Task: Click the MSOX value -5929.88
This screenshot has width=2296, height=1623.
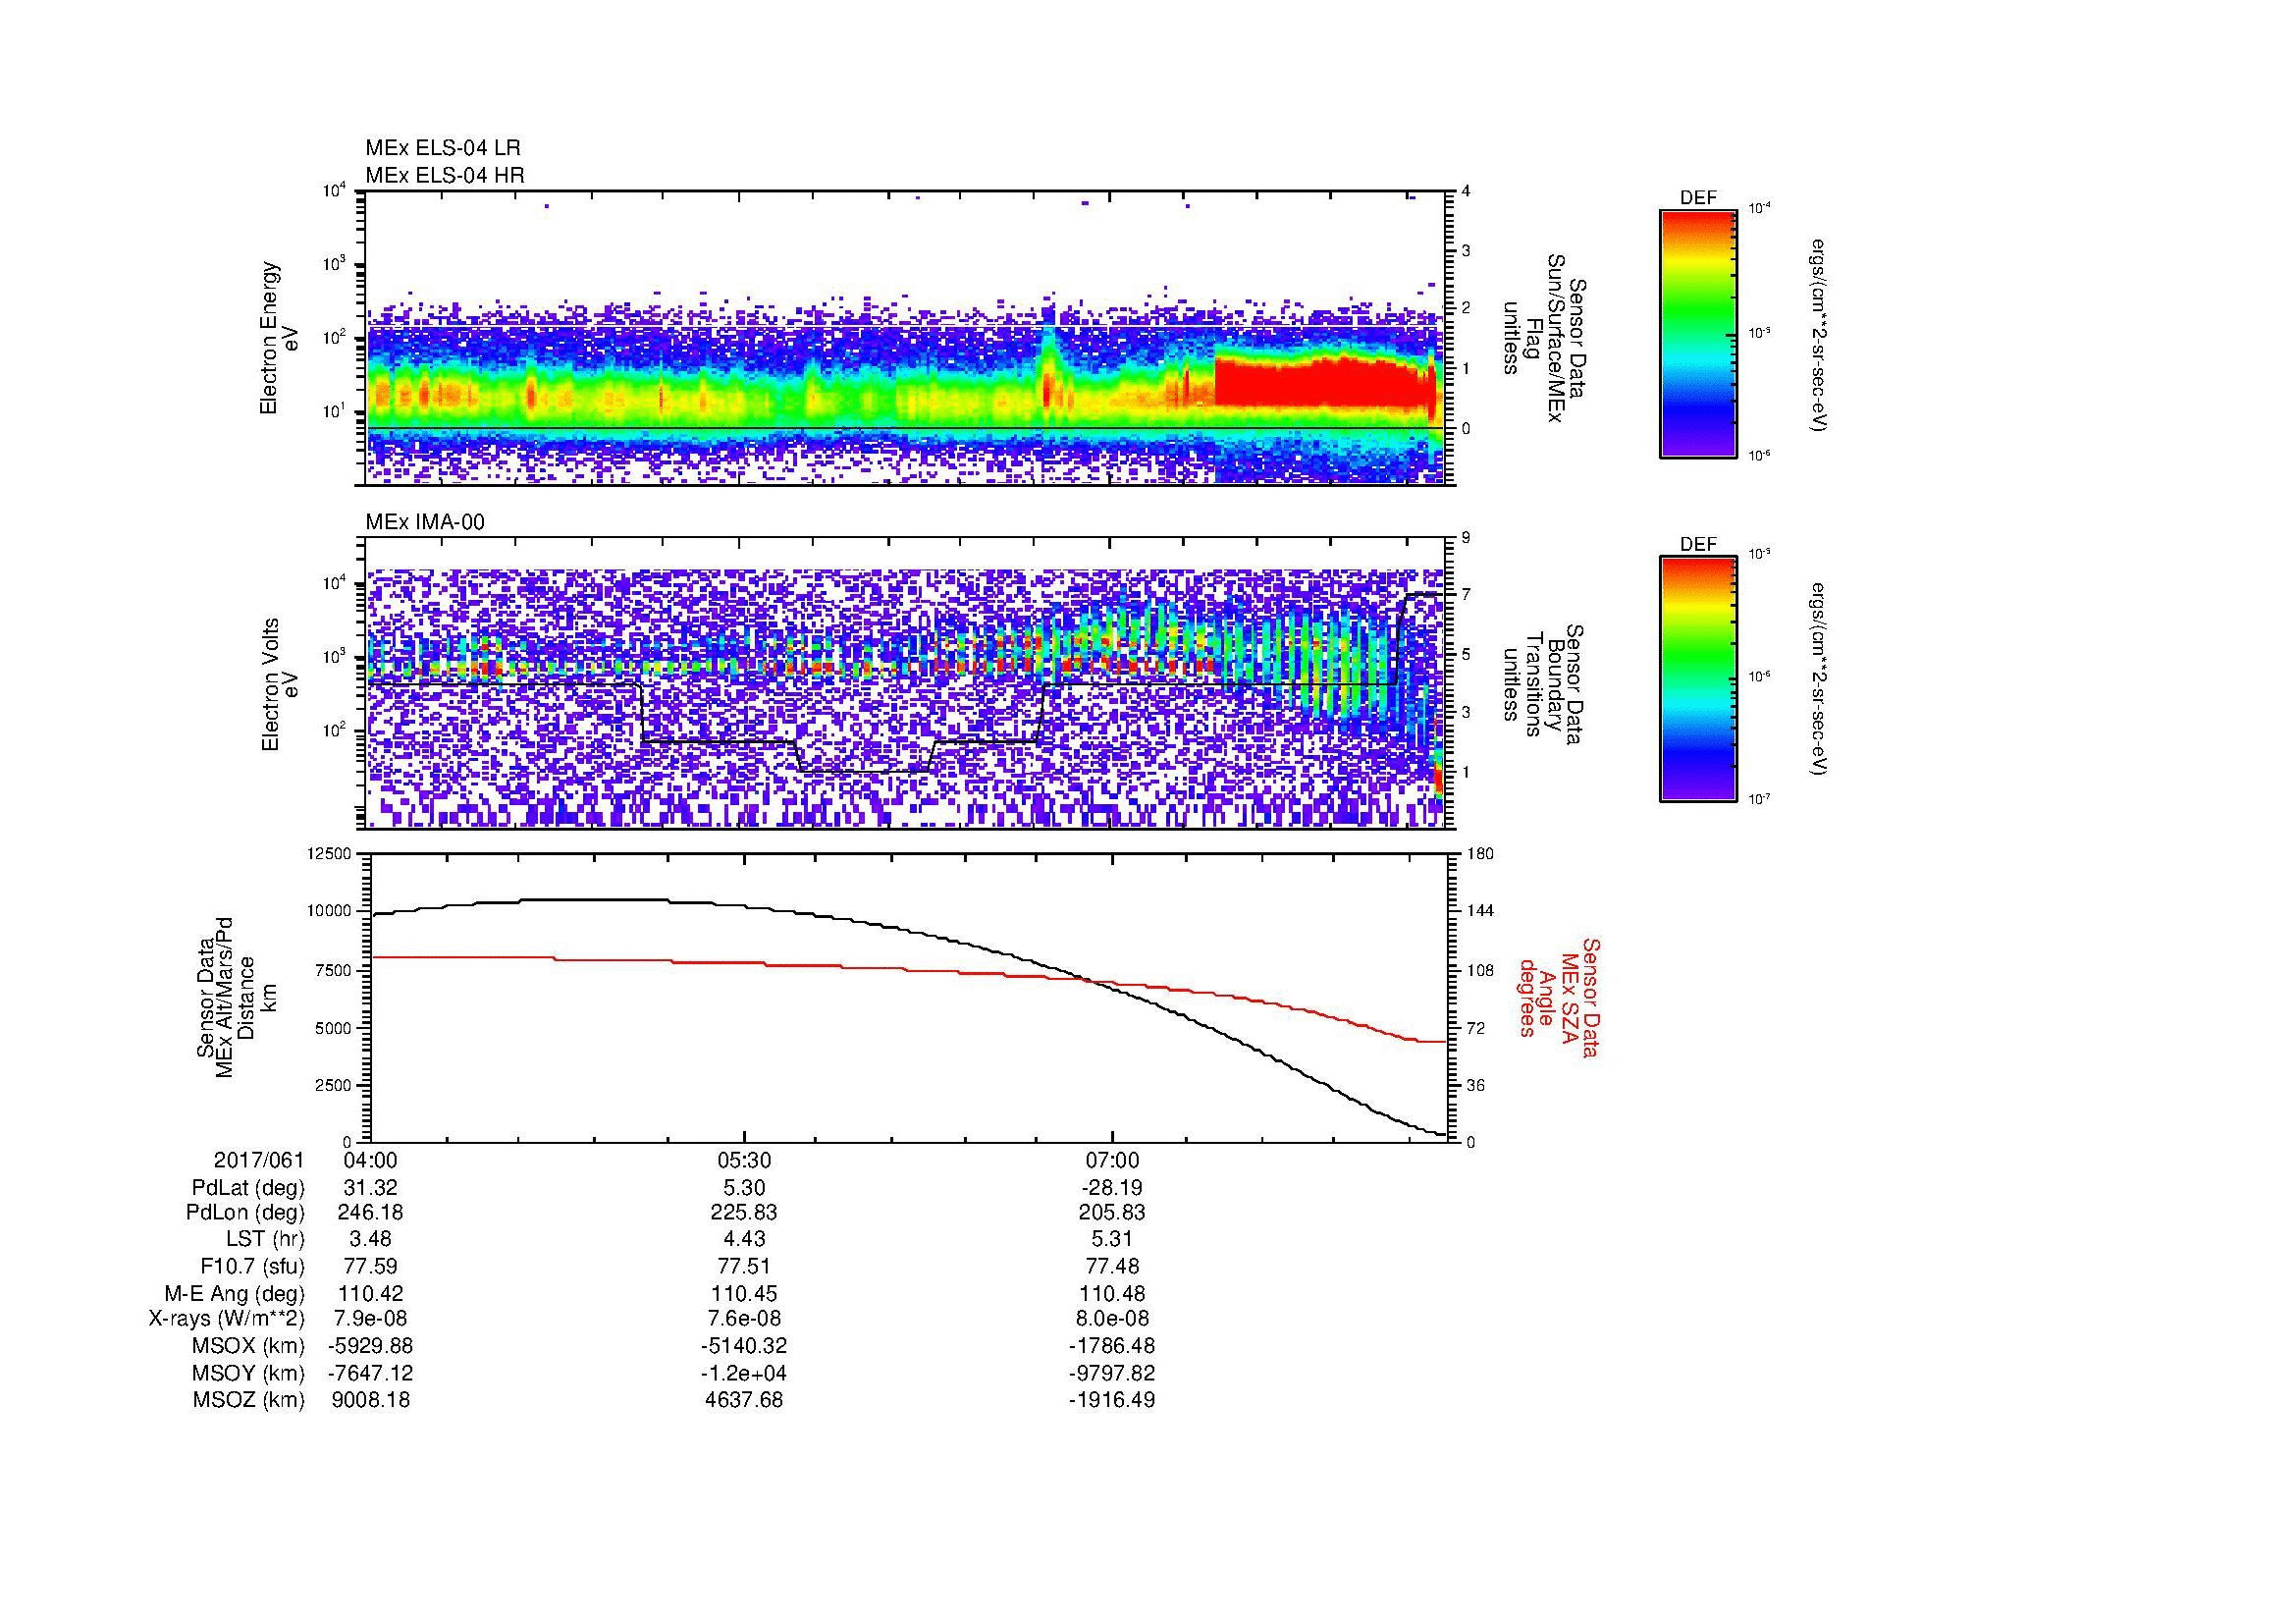Action: coord(370,1346)
